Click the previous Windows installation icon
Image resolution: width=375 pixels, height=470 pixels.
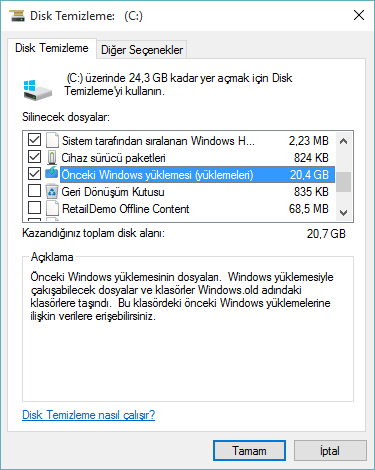52,174
